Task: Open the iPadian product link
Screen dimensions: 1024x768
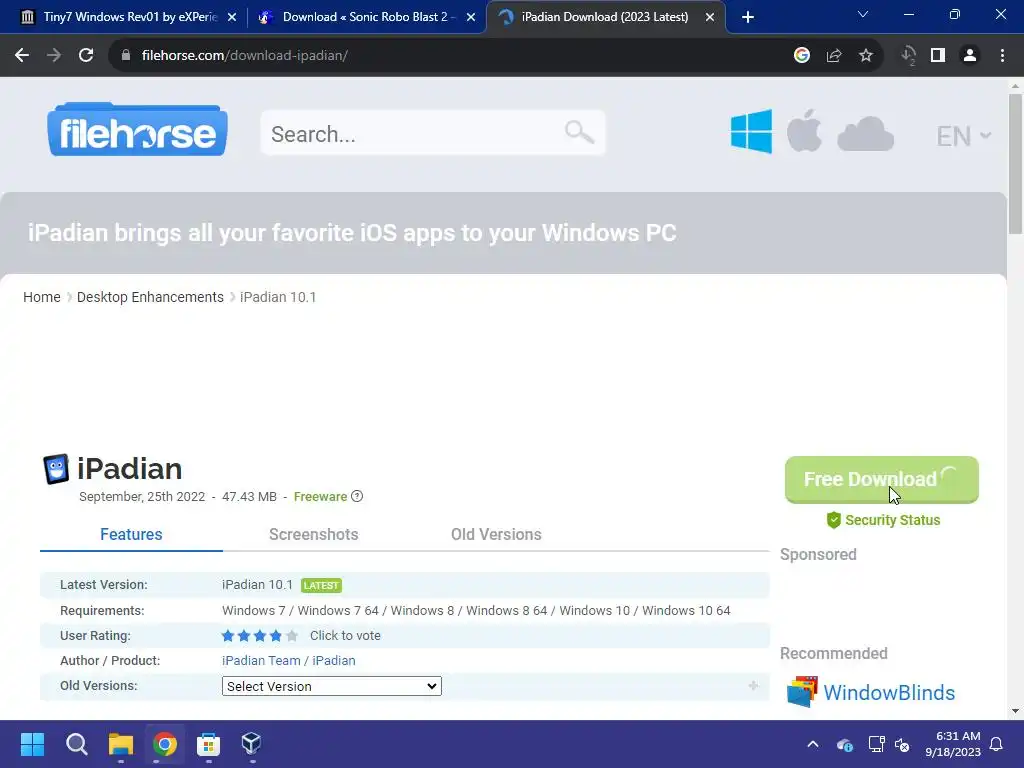Action: point(334,661)
